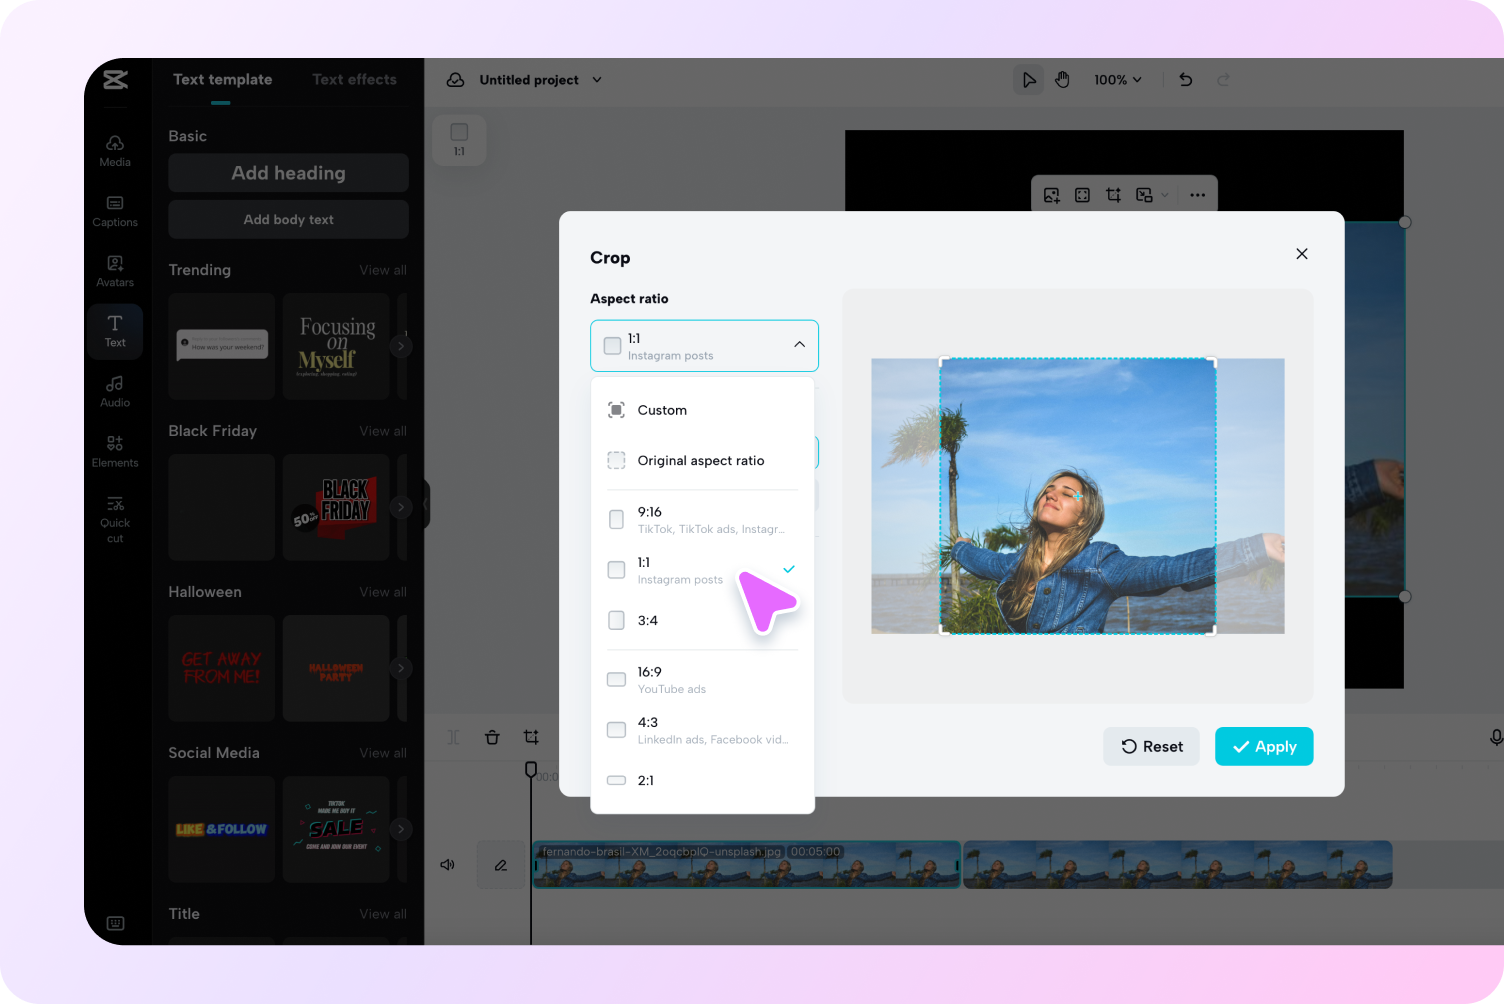Screen dimensions: 1504x1004
Task: Click the track edit pencil icon
Action: 501,865
